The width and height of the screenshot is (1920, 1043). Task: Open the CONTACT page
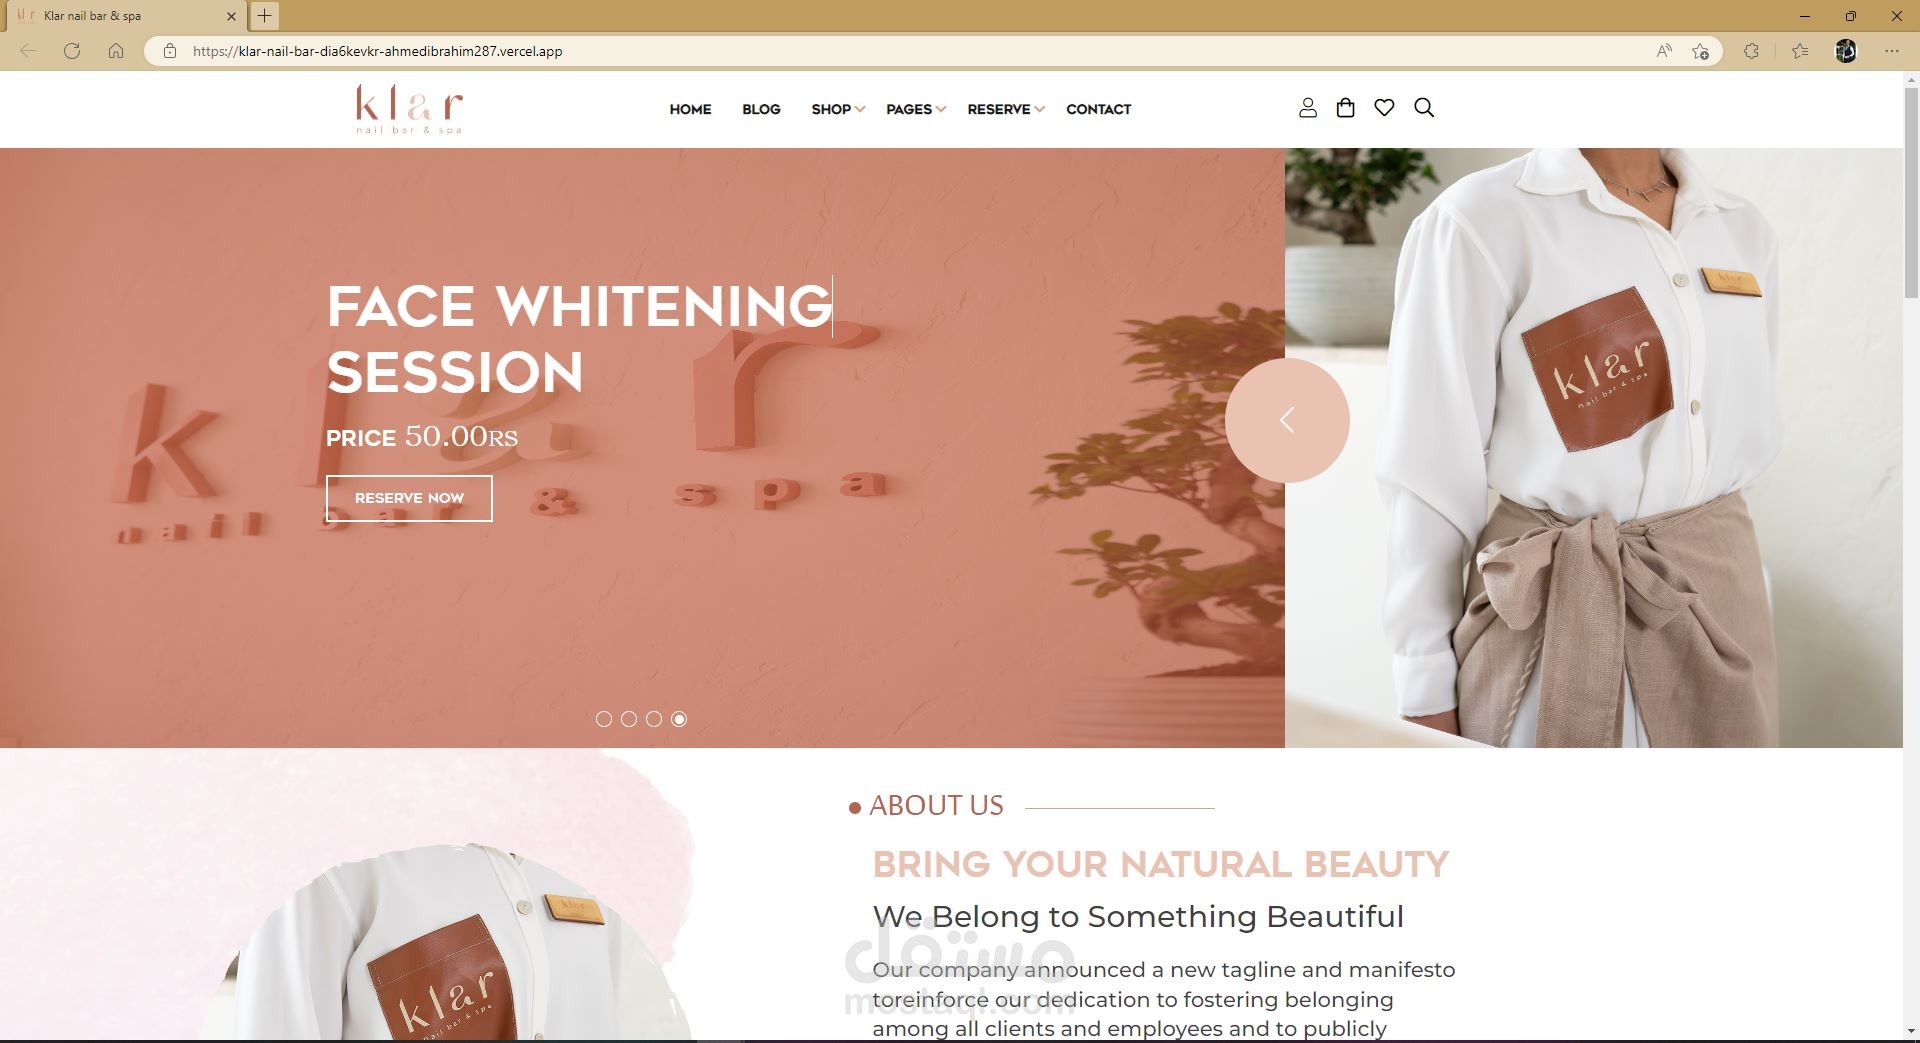1098,109
